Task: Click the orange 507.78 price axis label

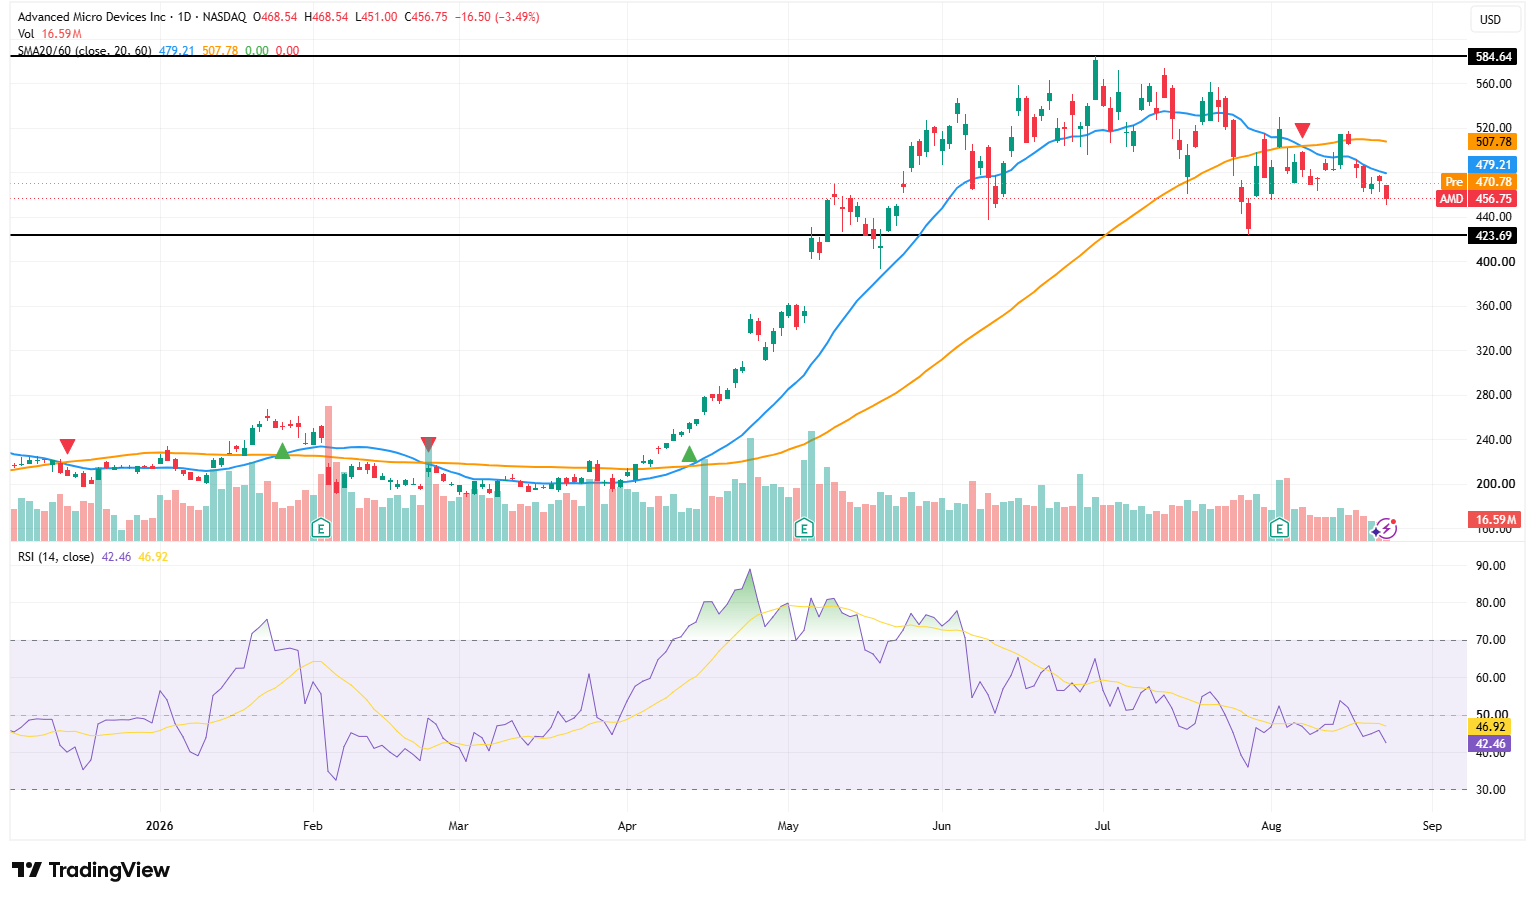Action: tap(1494, 142)
